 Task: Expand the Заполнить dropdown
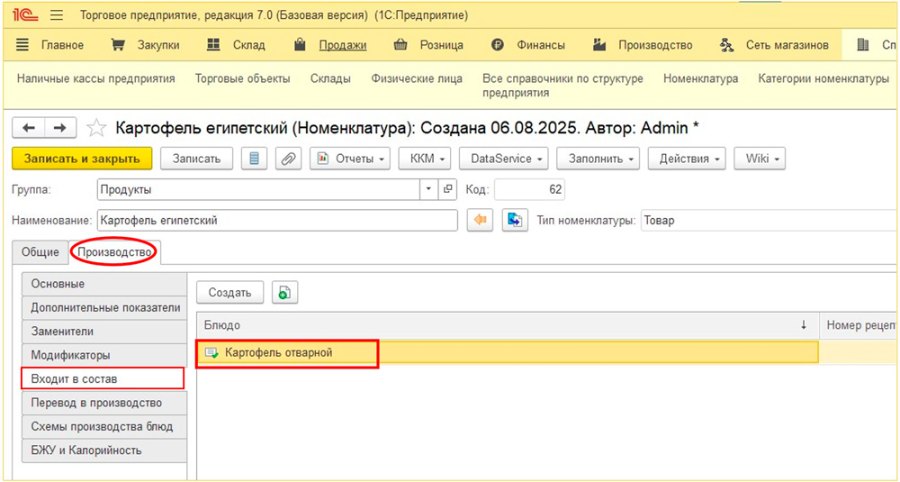pos(598,159)
